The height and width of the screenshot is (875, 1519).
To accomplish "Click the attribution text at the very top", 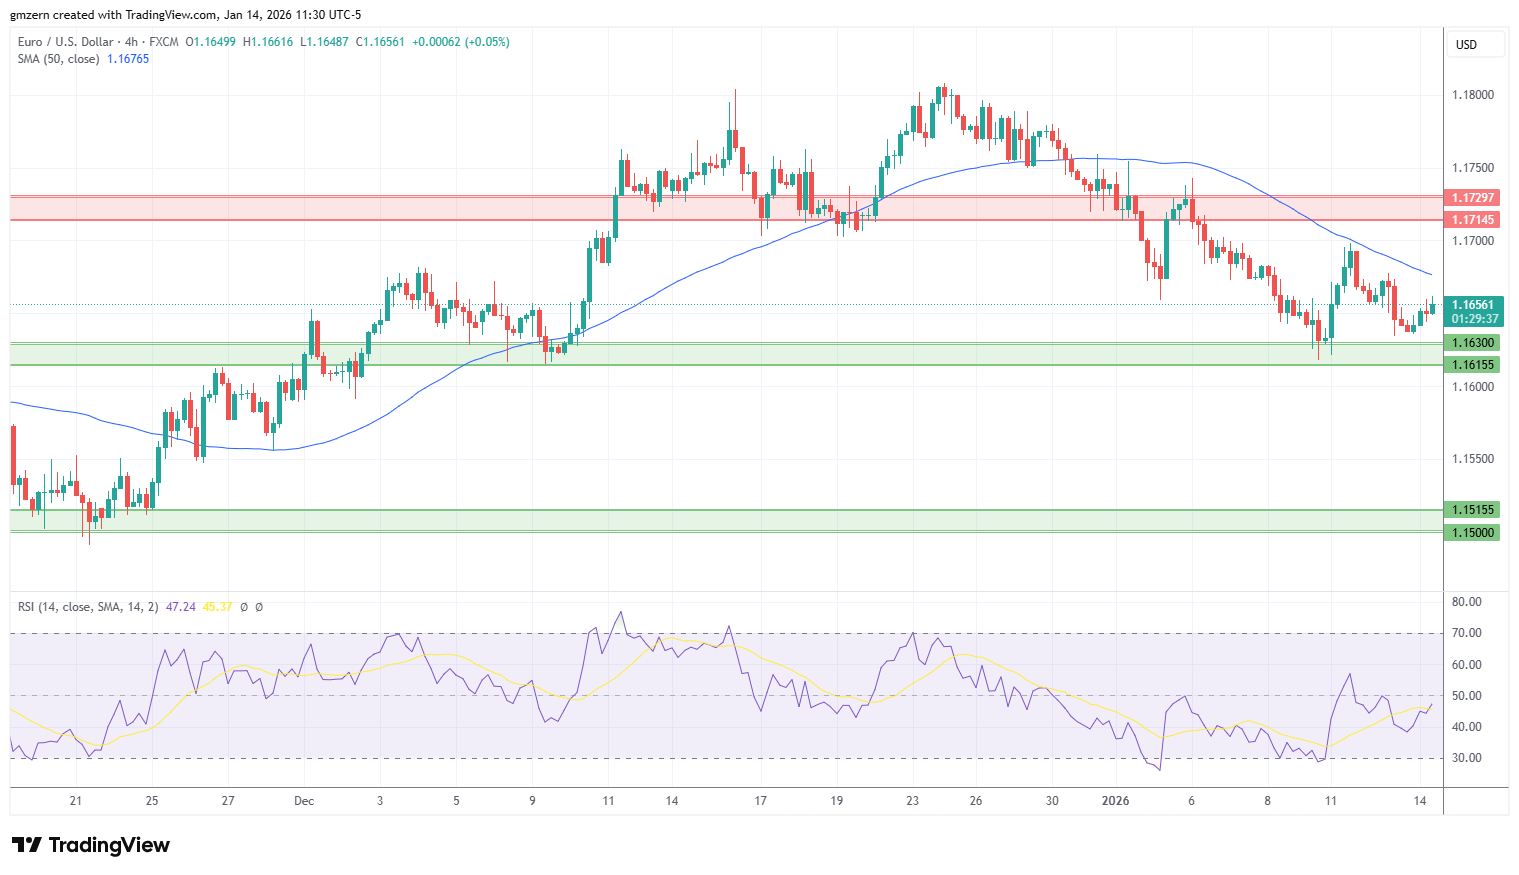I will click(x=186, y=15).
